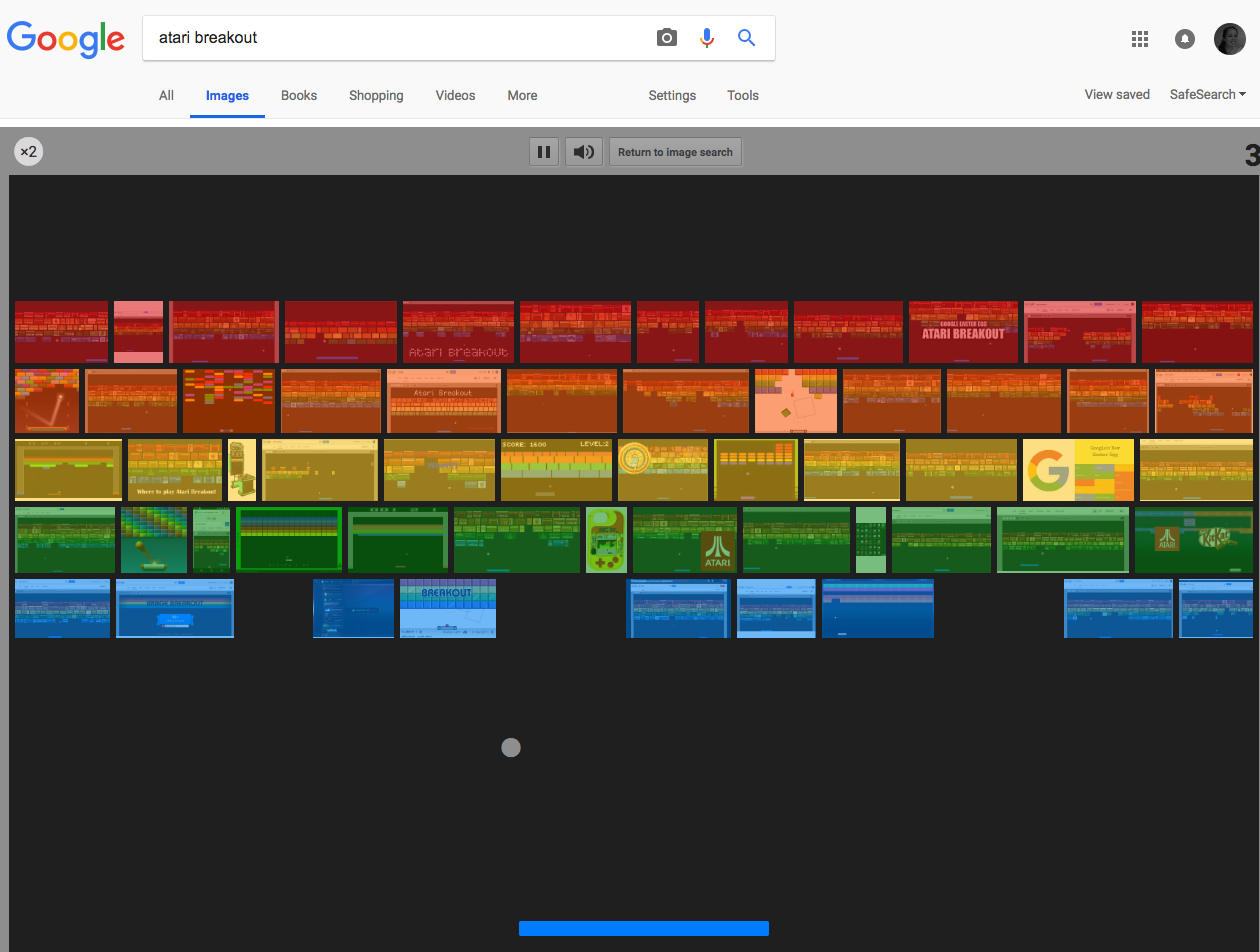Click the yellow brick with coin image
1260x952 pixels.
point(663,470)
